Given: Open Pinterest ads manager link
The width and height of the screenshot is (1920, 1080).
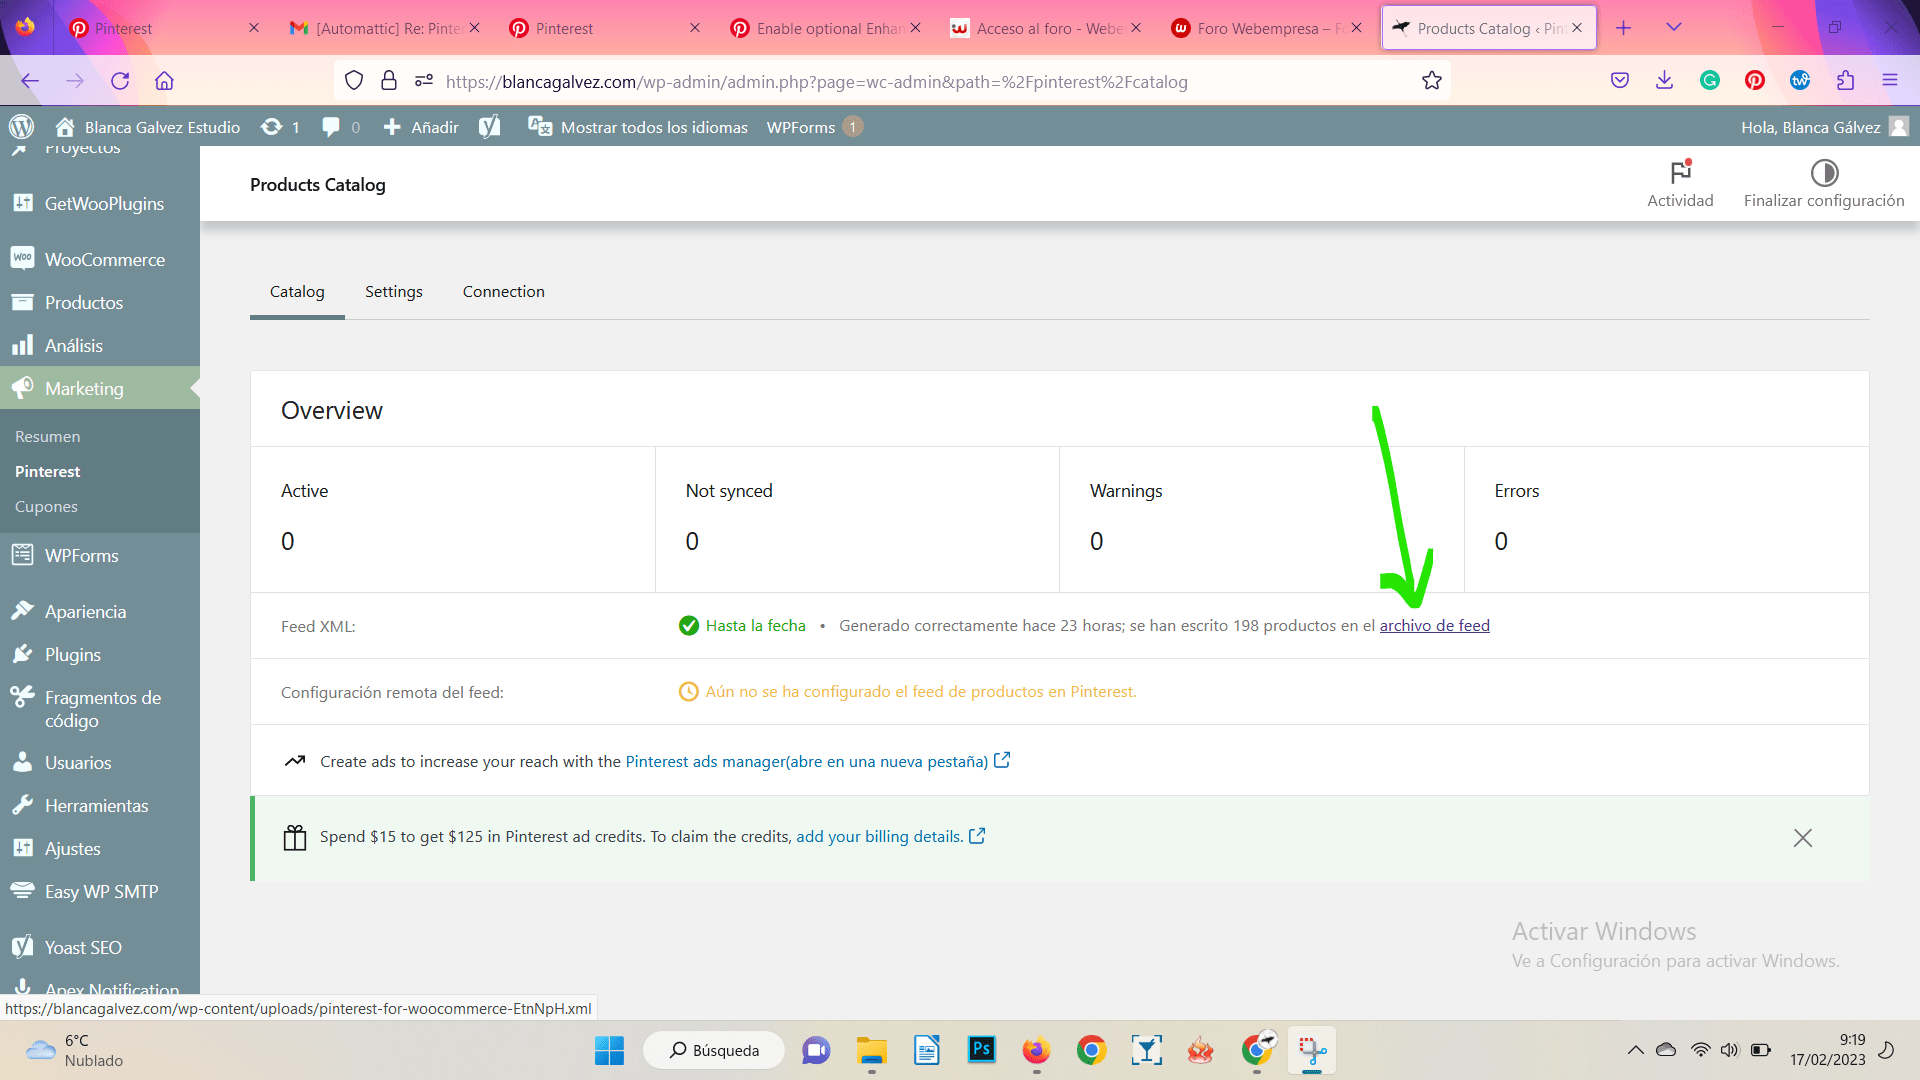Looking at the screenshot, I should (x=817, y=762).
